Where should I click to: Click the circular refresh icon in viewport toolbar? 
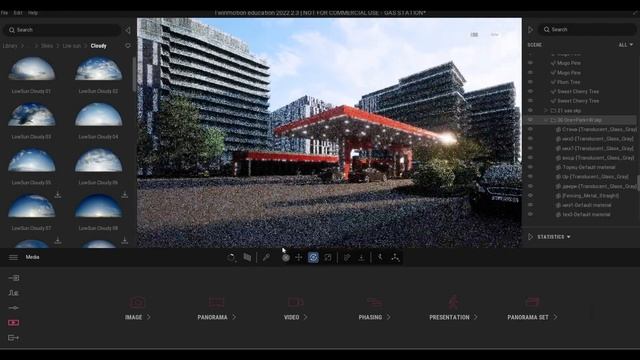231,258
